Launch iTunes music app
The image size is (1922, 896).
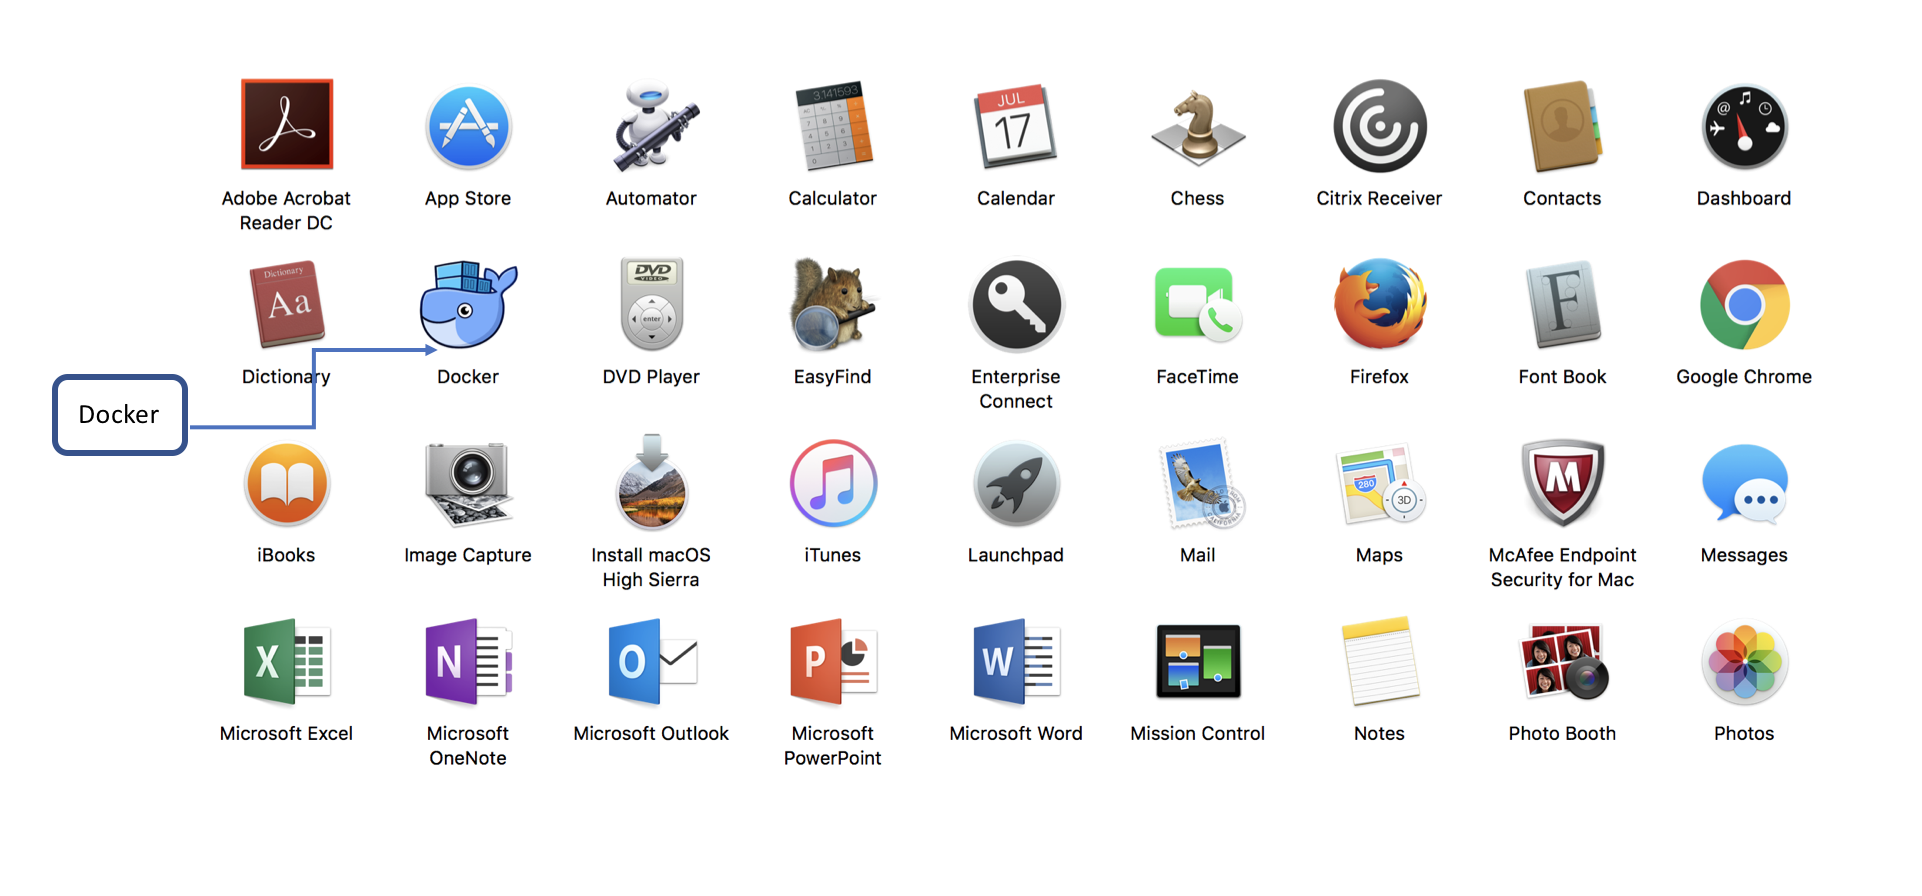pyautogui.click(x=833, y=484)
